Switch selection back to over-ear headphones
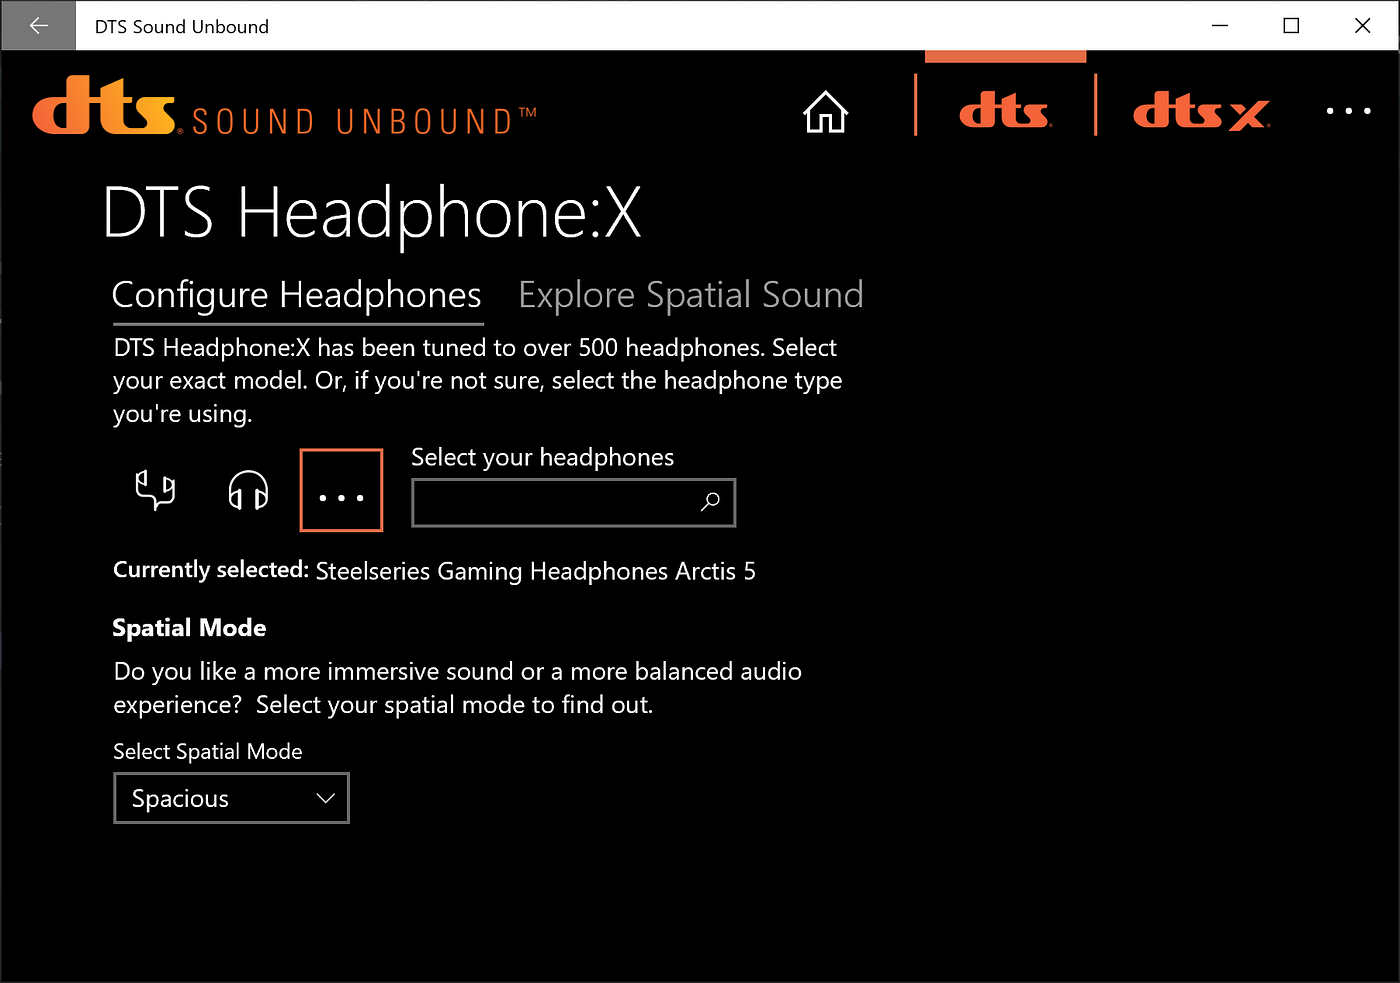Viewport: 1400px width, 983px height. coord(248,490)
